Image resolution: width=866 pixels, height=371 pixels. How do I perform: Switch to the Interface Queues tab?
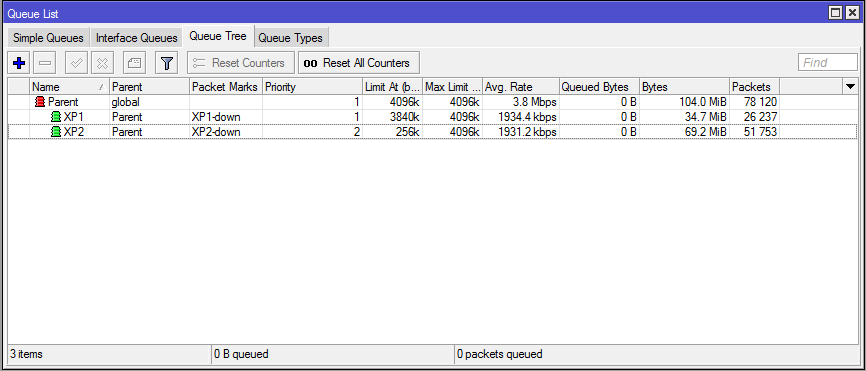(x=136, y=38)
